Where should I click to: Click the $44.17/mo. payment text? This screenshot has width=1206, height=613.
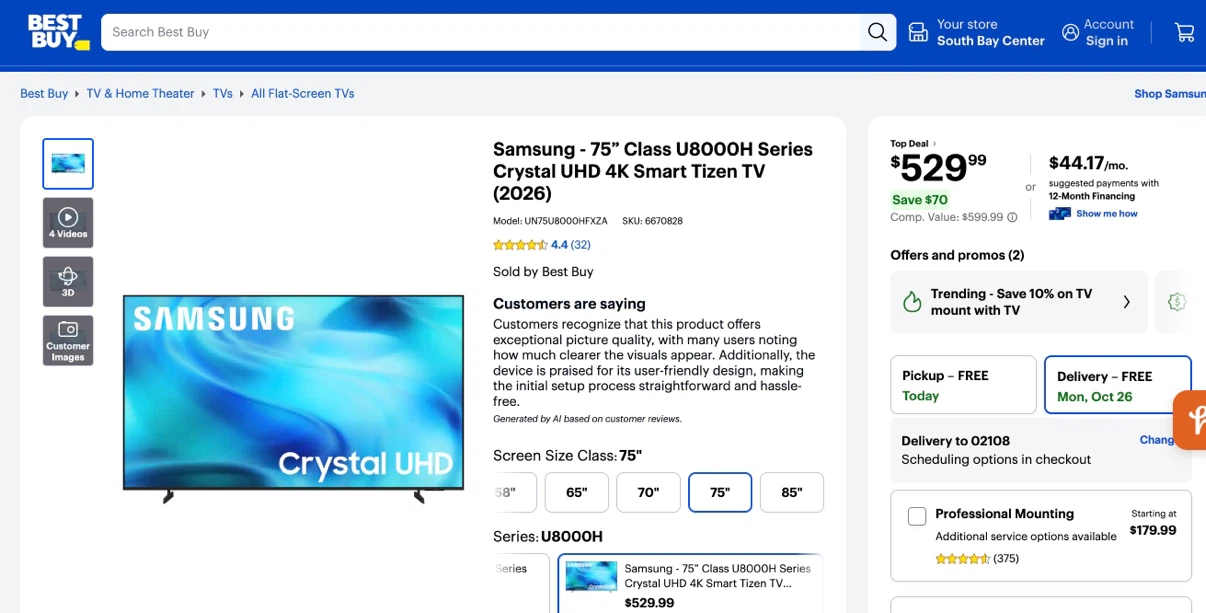[1089, 163]
